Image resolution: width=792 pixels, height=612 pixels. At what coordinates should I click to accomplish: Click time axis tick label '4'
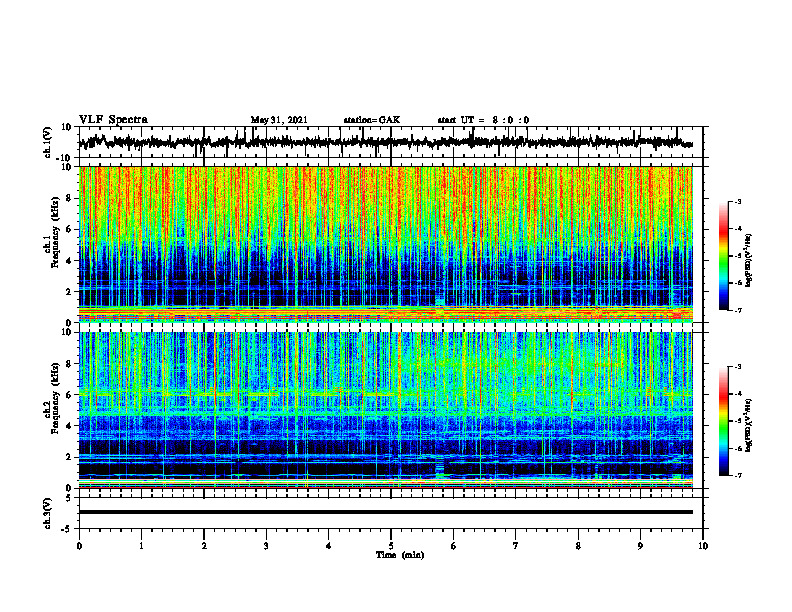tap(329, 546)
